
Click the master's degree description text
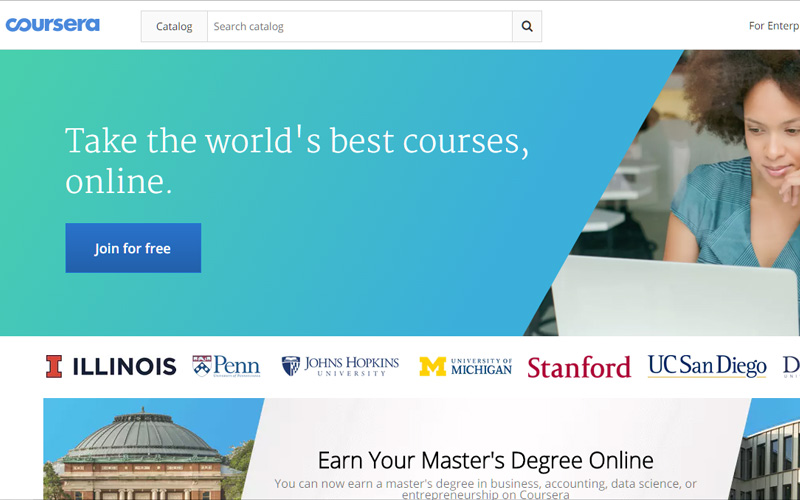tap(485, 488)
